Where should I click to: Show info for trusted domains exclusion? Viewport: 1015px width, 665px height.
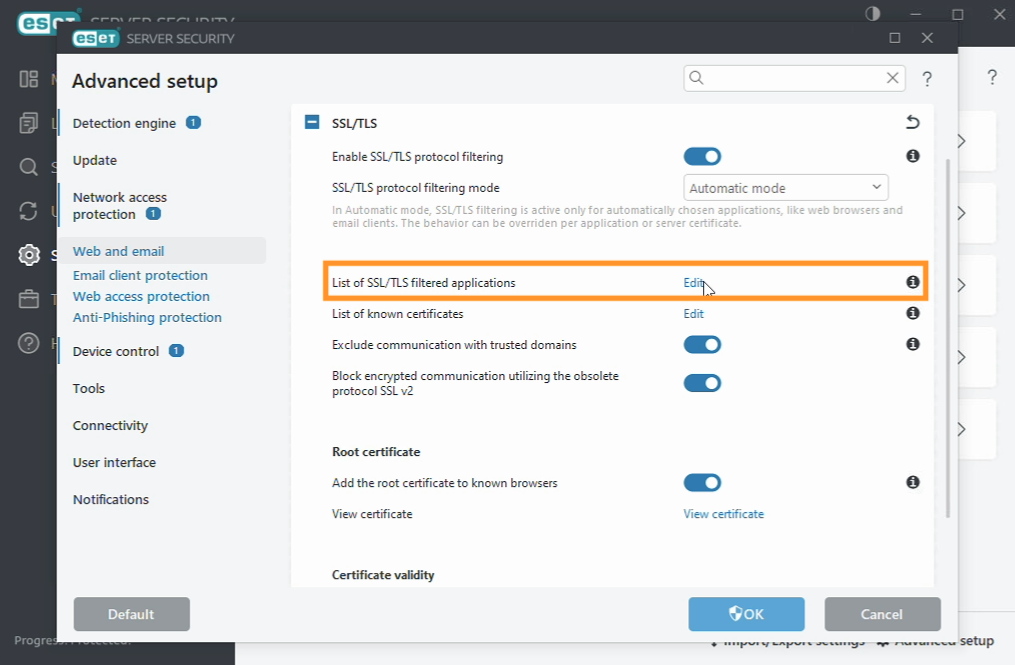(913, 344)
